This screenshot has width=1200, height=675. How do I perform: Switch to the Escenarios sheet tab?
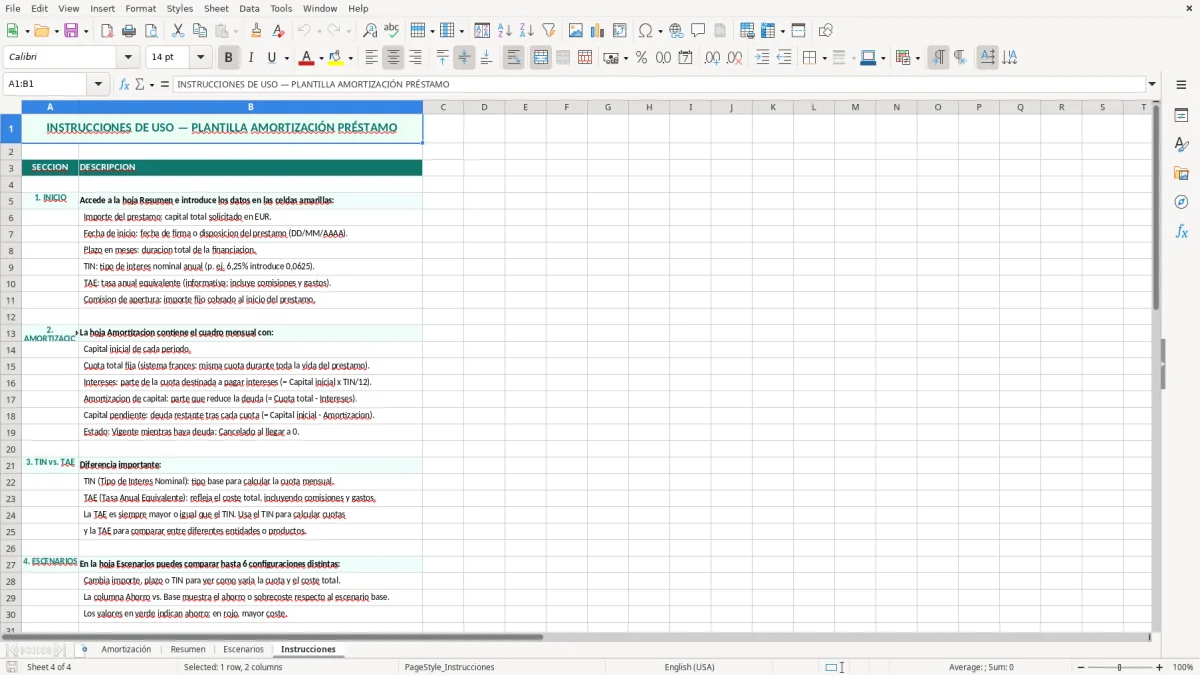pos(243,649)
